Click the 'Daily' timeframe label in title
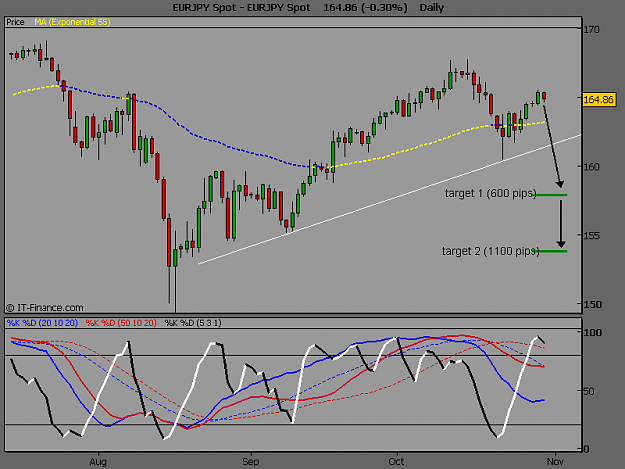 point(432,8)
